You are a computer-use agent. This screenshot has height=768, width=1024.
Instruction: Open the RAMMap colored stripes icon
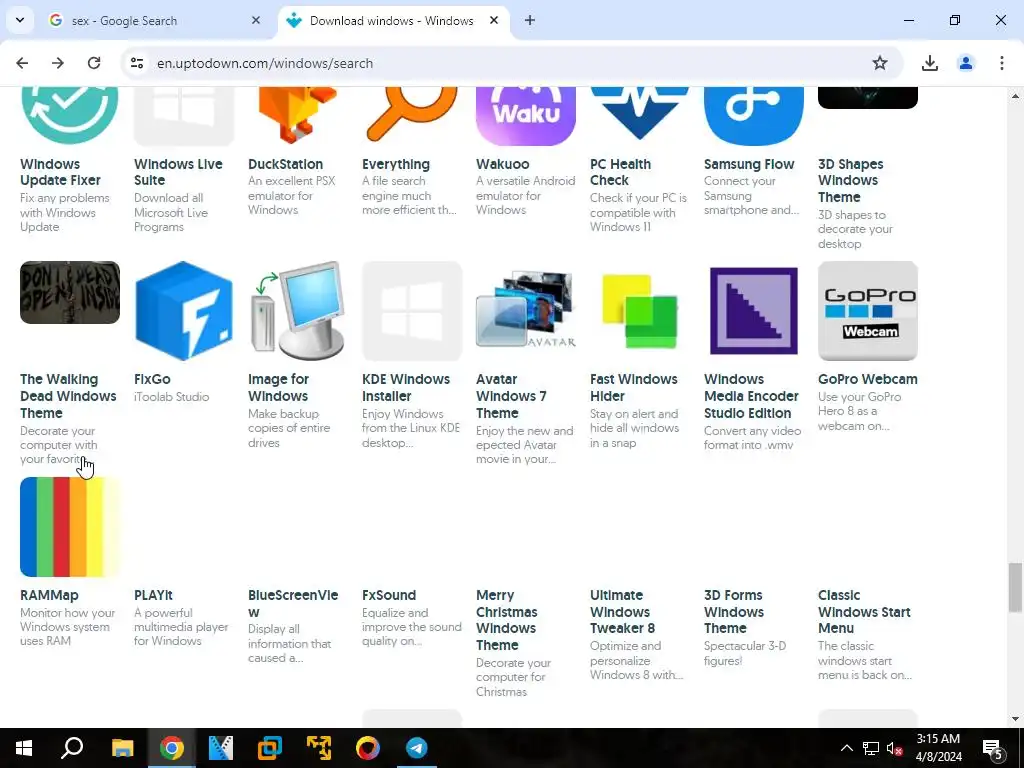click(70, 527)
